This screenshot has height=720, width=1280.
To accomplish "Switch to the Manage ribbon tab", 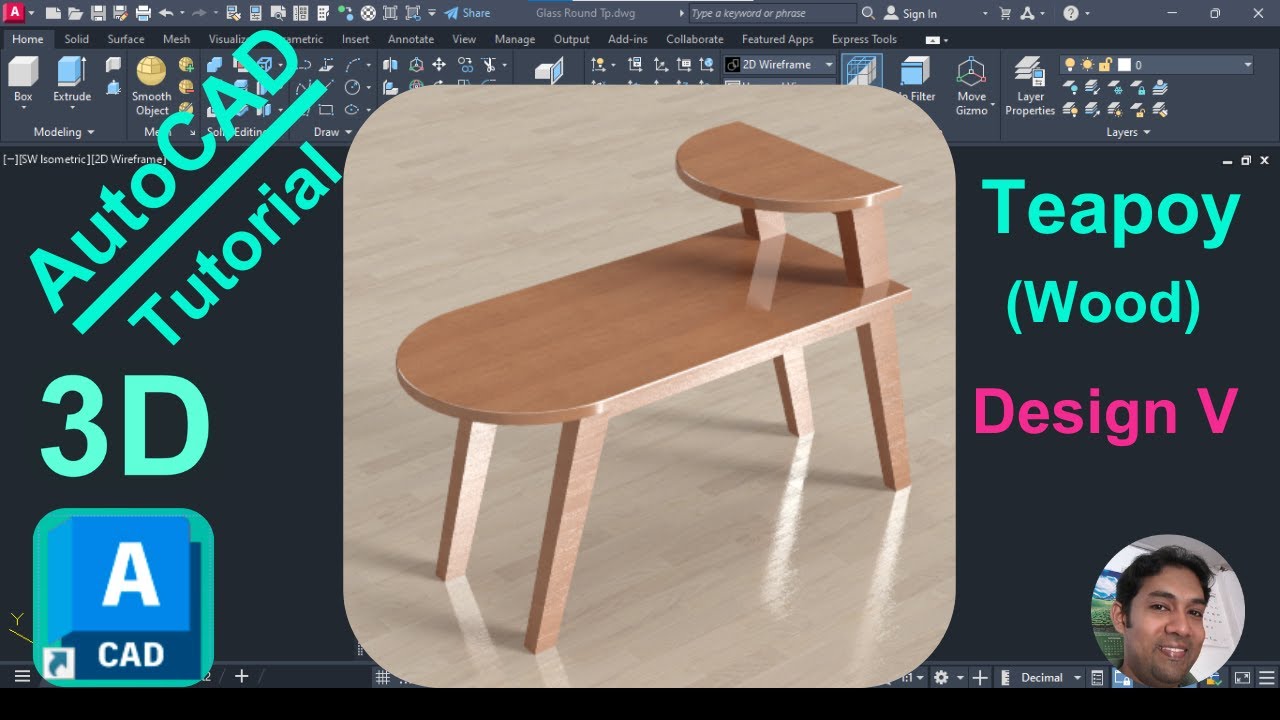I will coord(515,39).
